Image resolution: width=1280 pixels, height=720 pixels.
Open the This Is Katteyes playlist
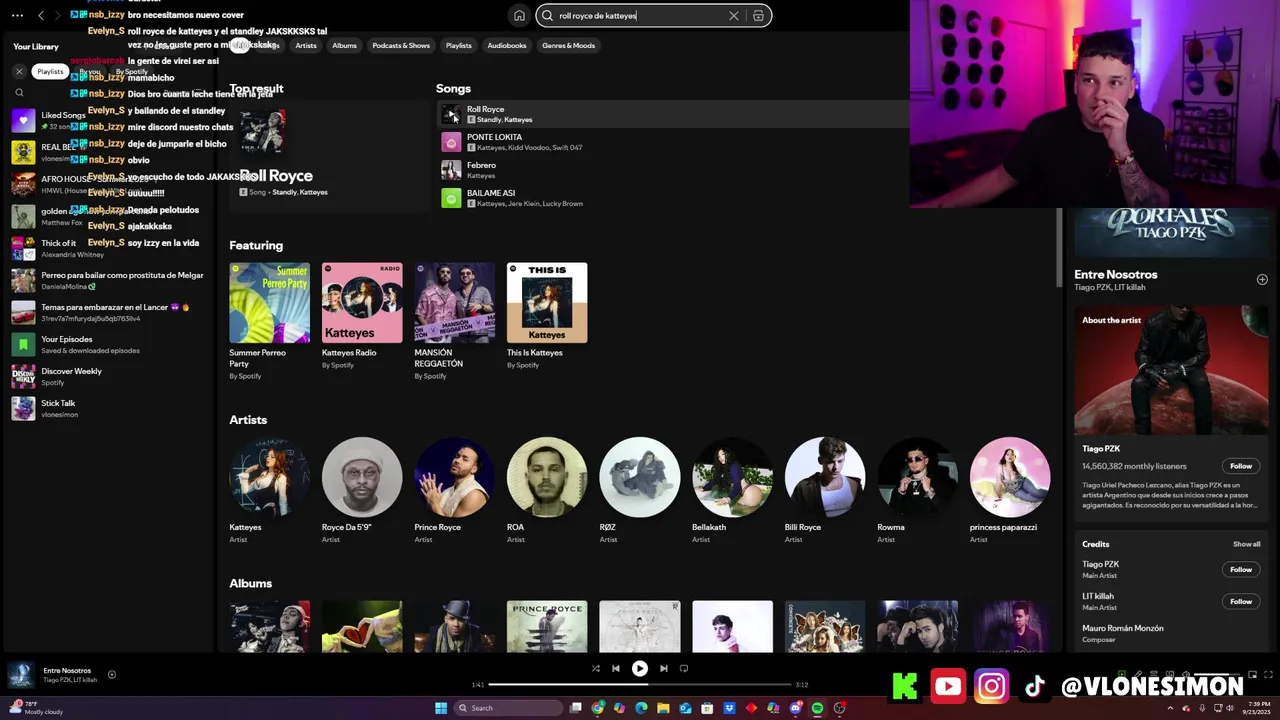click(x=547, y=315)
